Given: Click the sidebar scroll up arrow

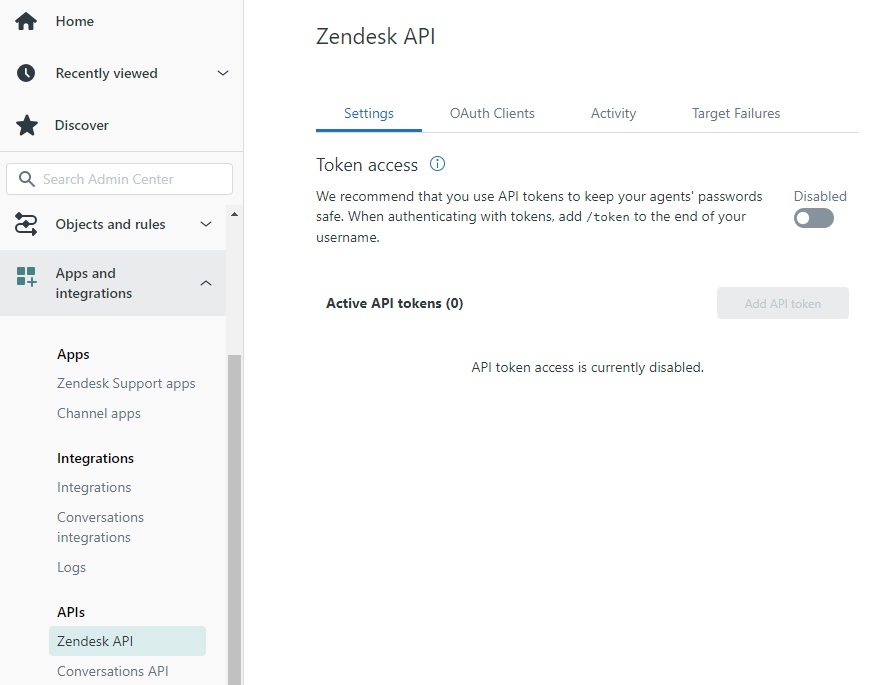Looking at the screenshot, I should point(234,214).
